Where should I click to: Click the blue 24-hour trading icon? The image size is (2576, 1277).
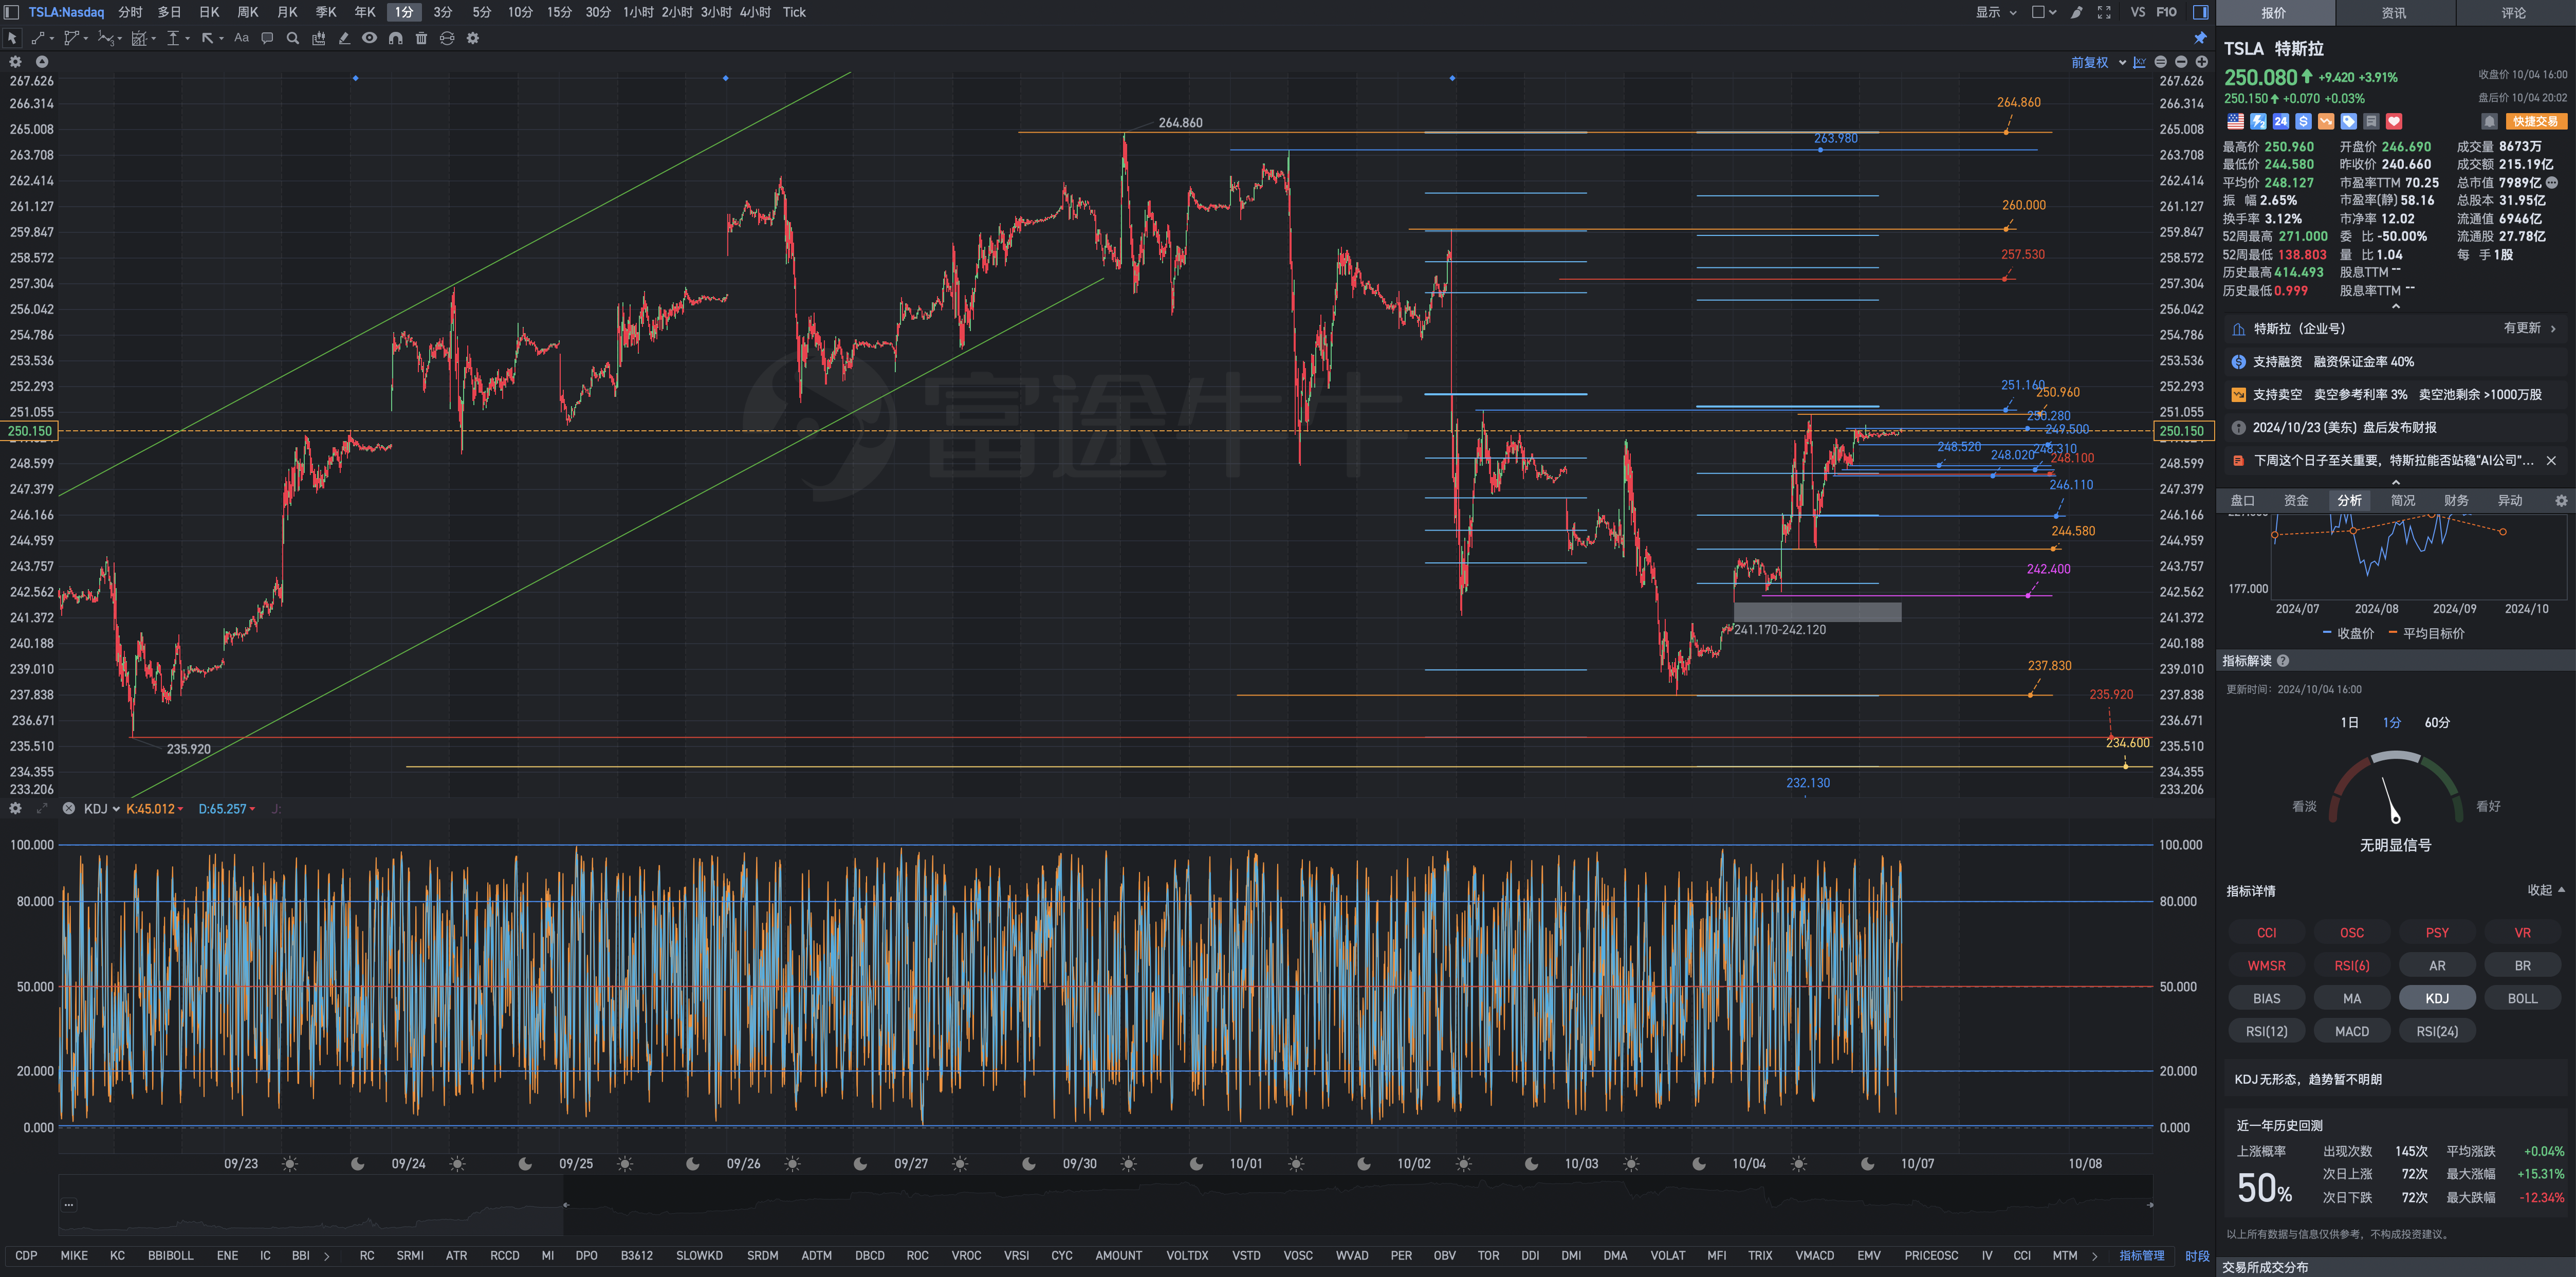click(2281, 121)
